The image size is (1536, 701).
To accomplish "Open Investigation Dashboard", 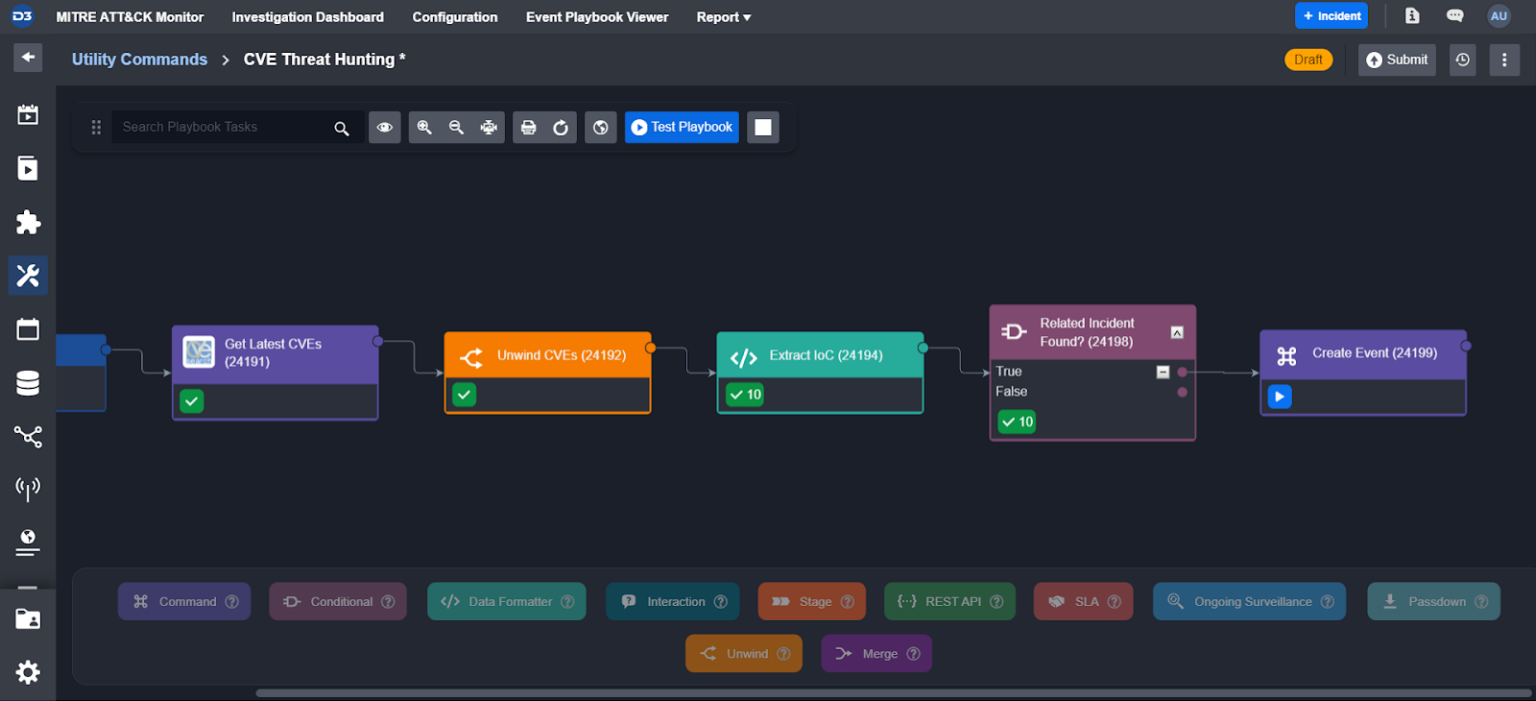I will pyautogui.click(x=308, y=17).
